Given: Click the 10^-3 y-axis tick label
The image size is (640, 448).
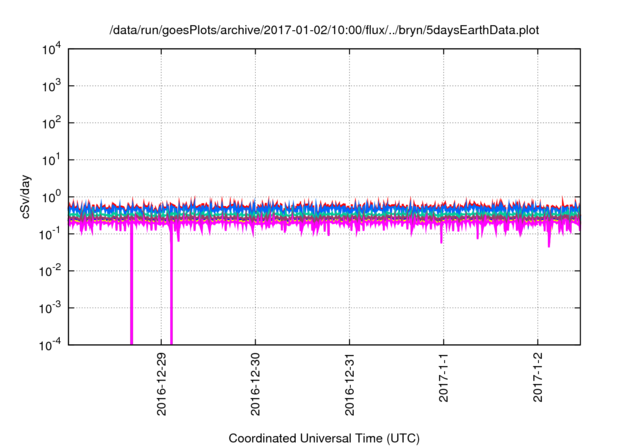Looking at the screenshot, I should pyautogui.click(x=50, y=308).
